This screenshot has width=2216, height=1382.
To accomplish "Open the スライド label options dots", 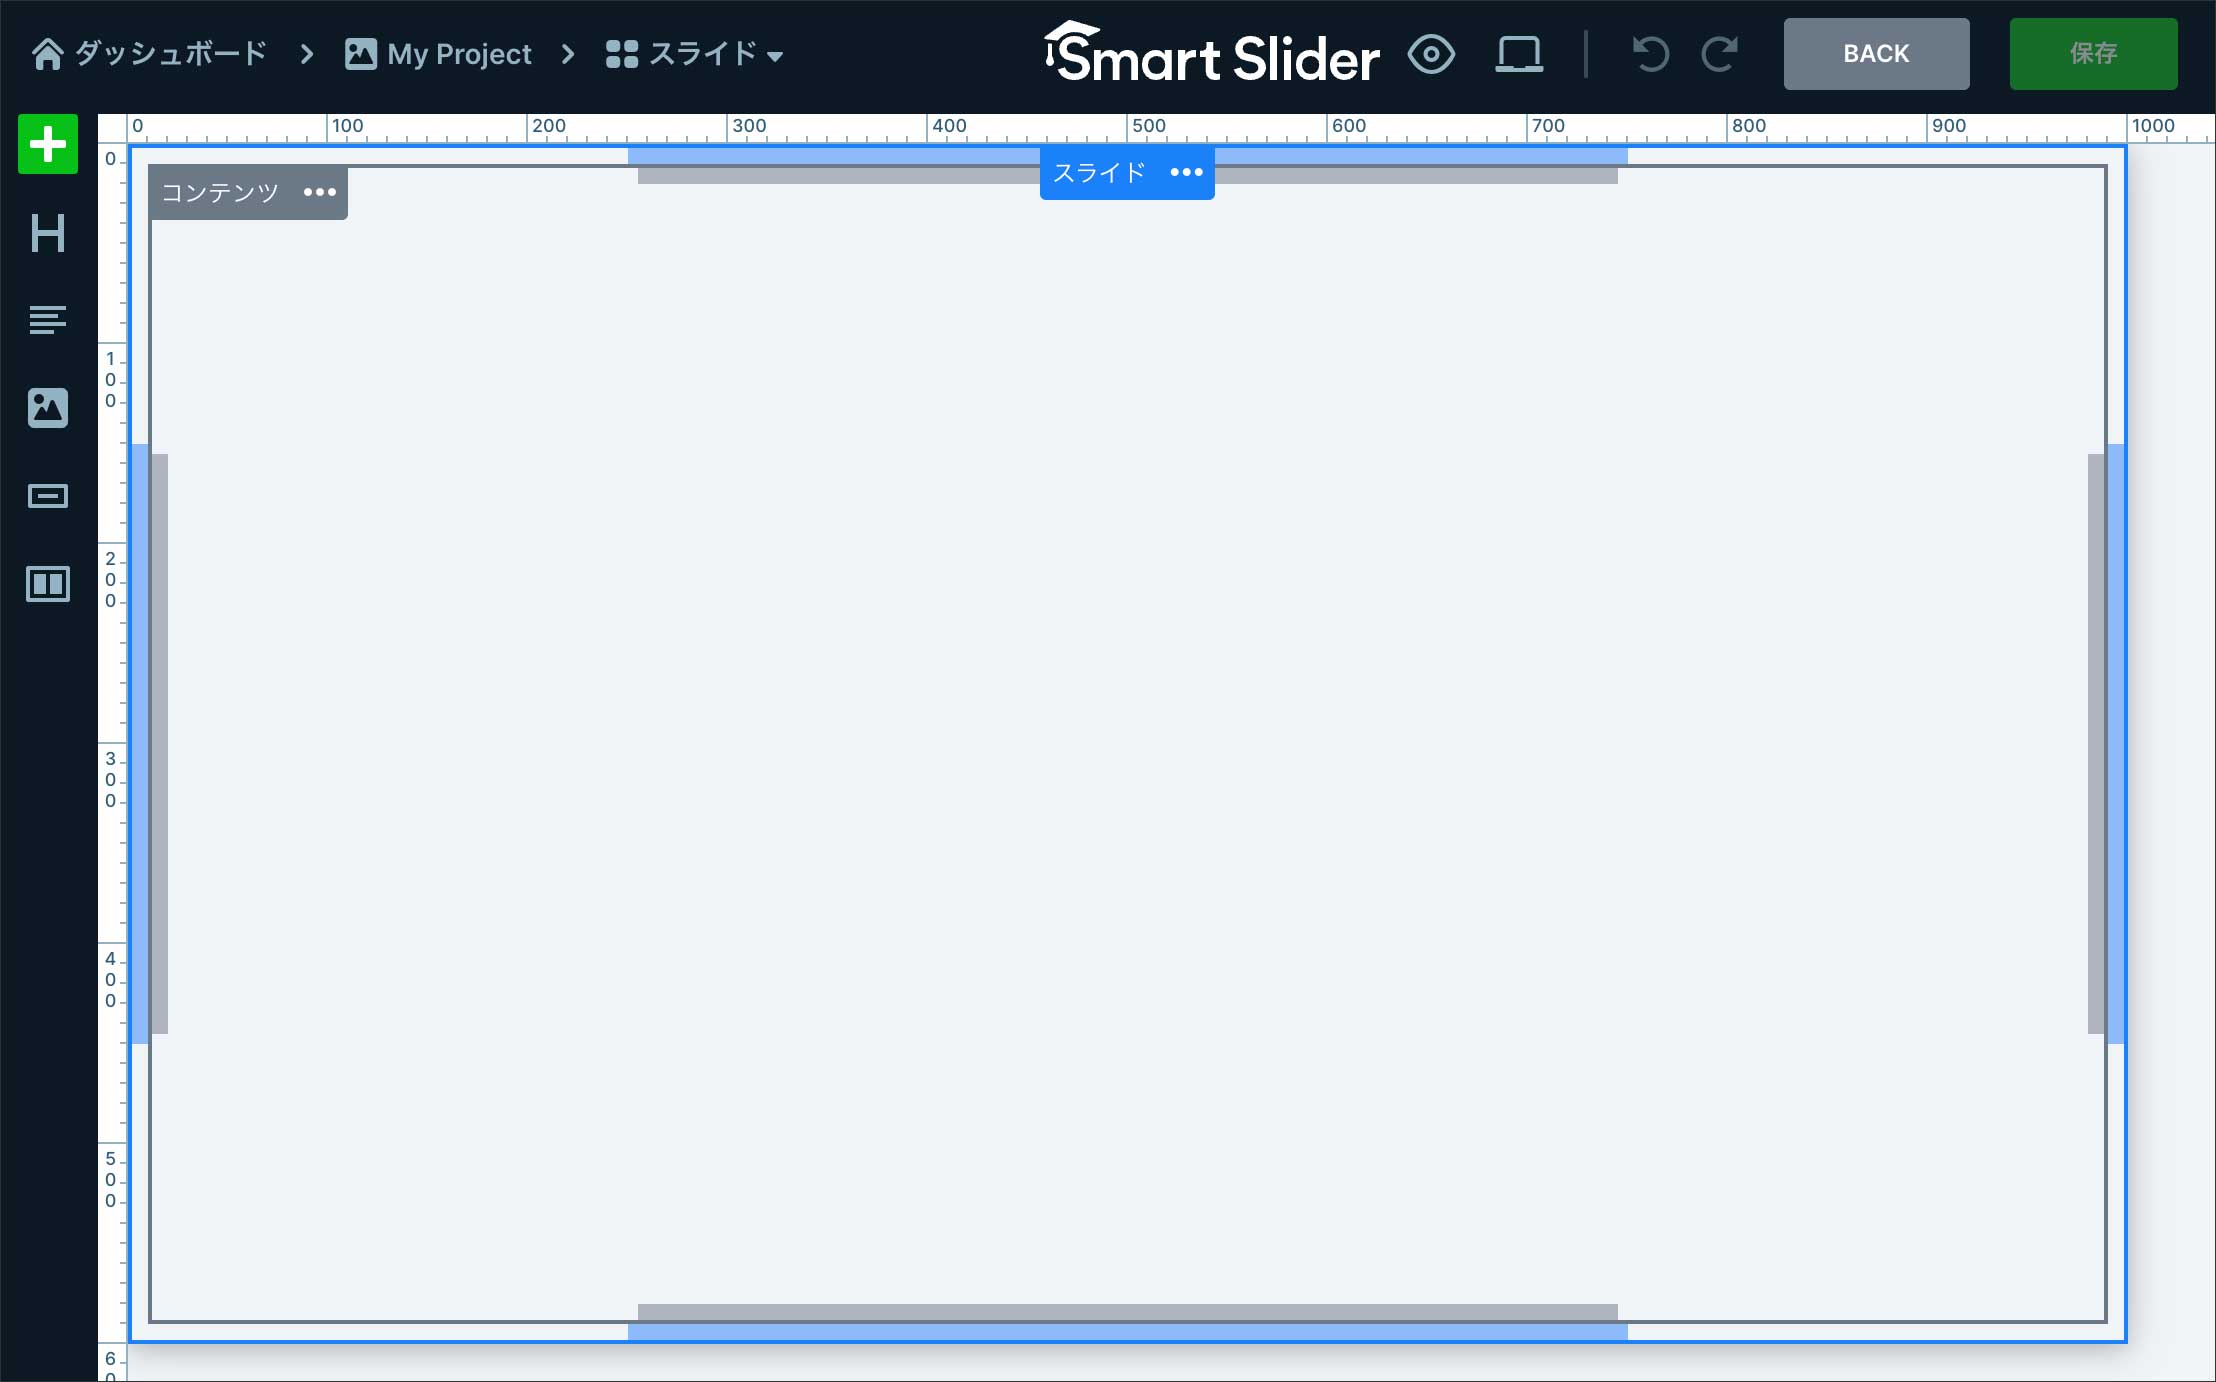I will [1186, 173].
